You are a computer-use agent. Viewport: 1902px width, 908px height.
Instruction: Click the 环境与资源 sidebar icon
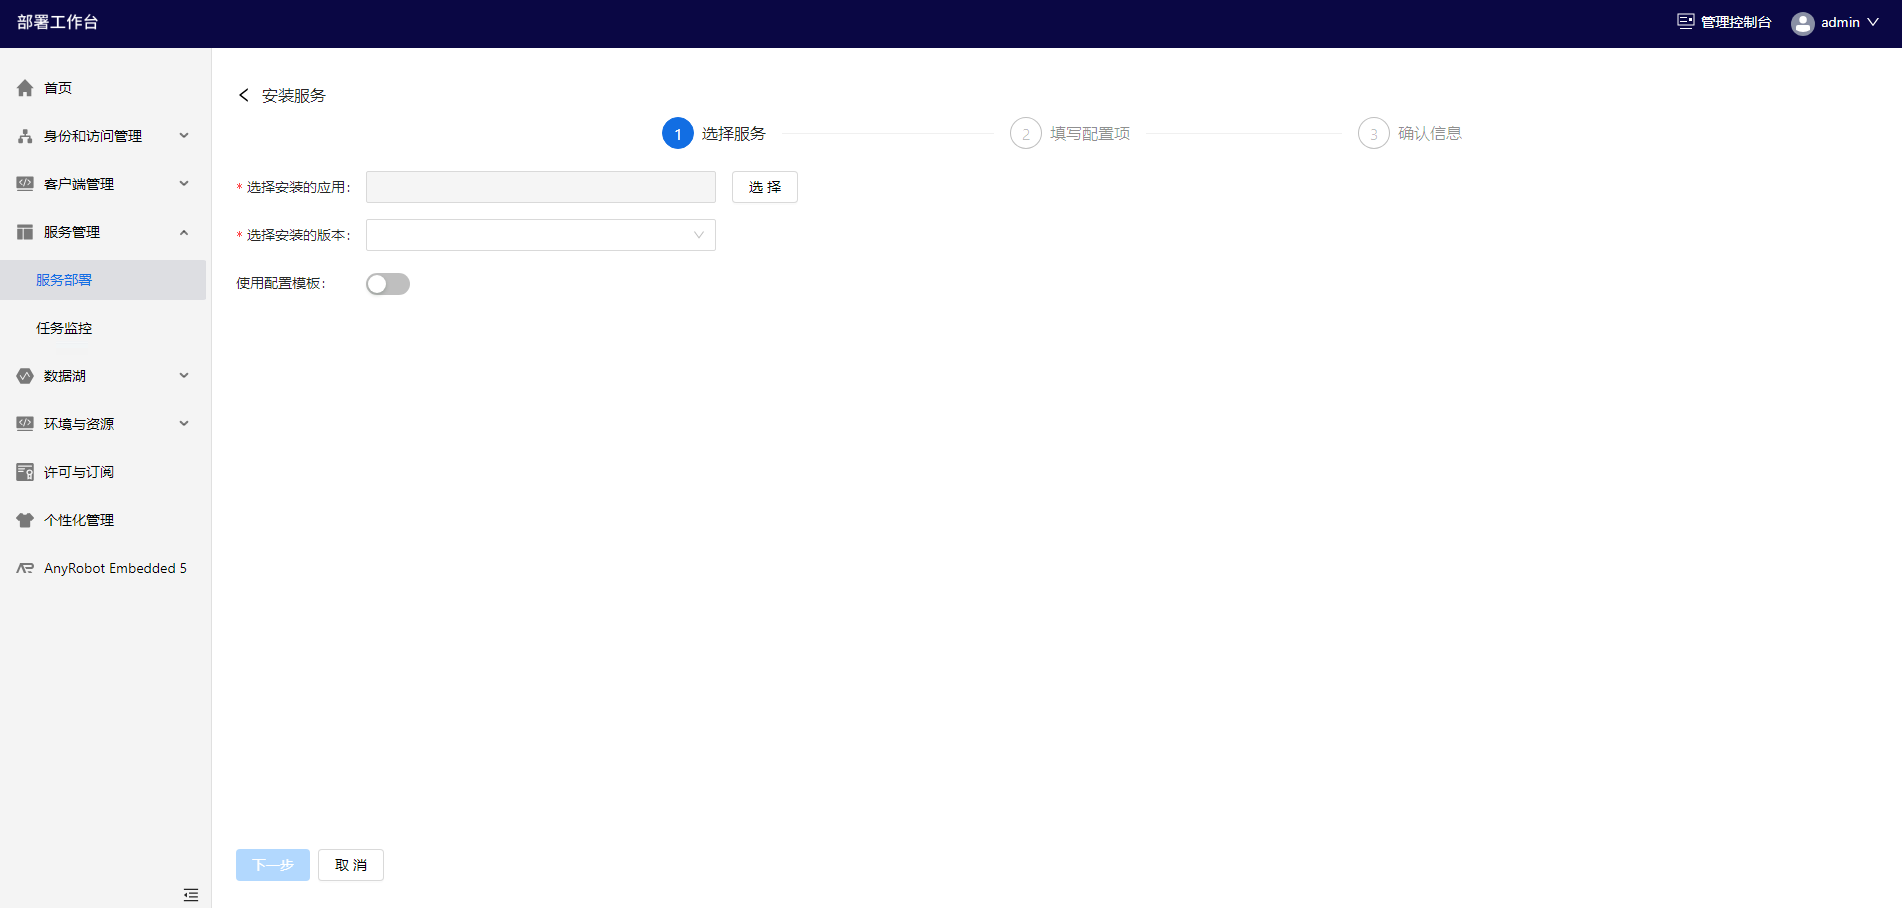tap(25, 424)
